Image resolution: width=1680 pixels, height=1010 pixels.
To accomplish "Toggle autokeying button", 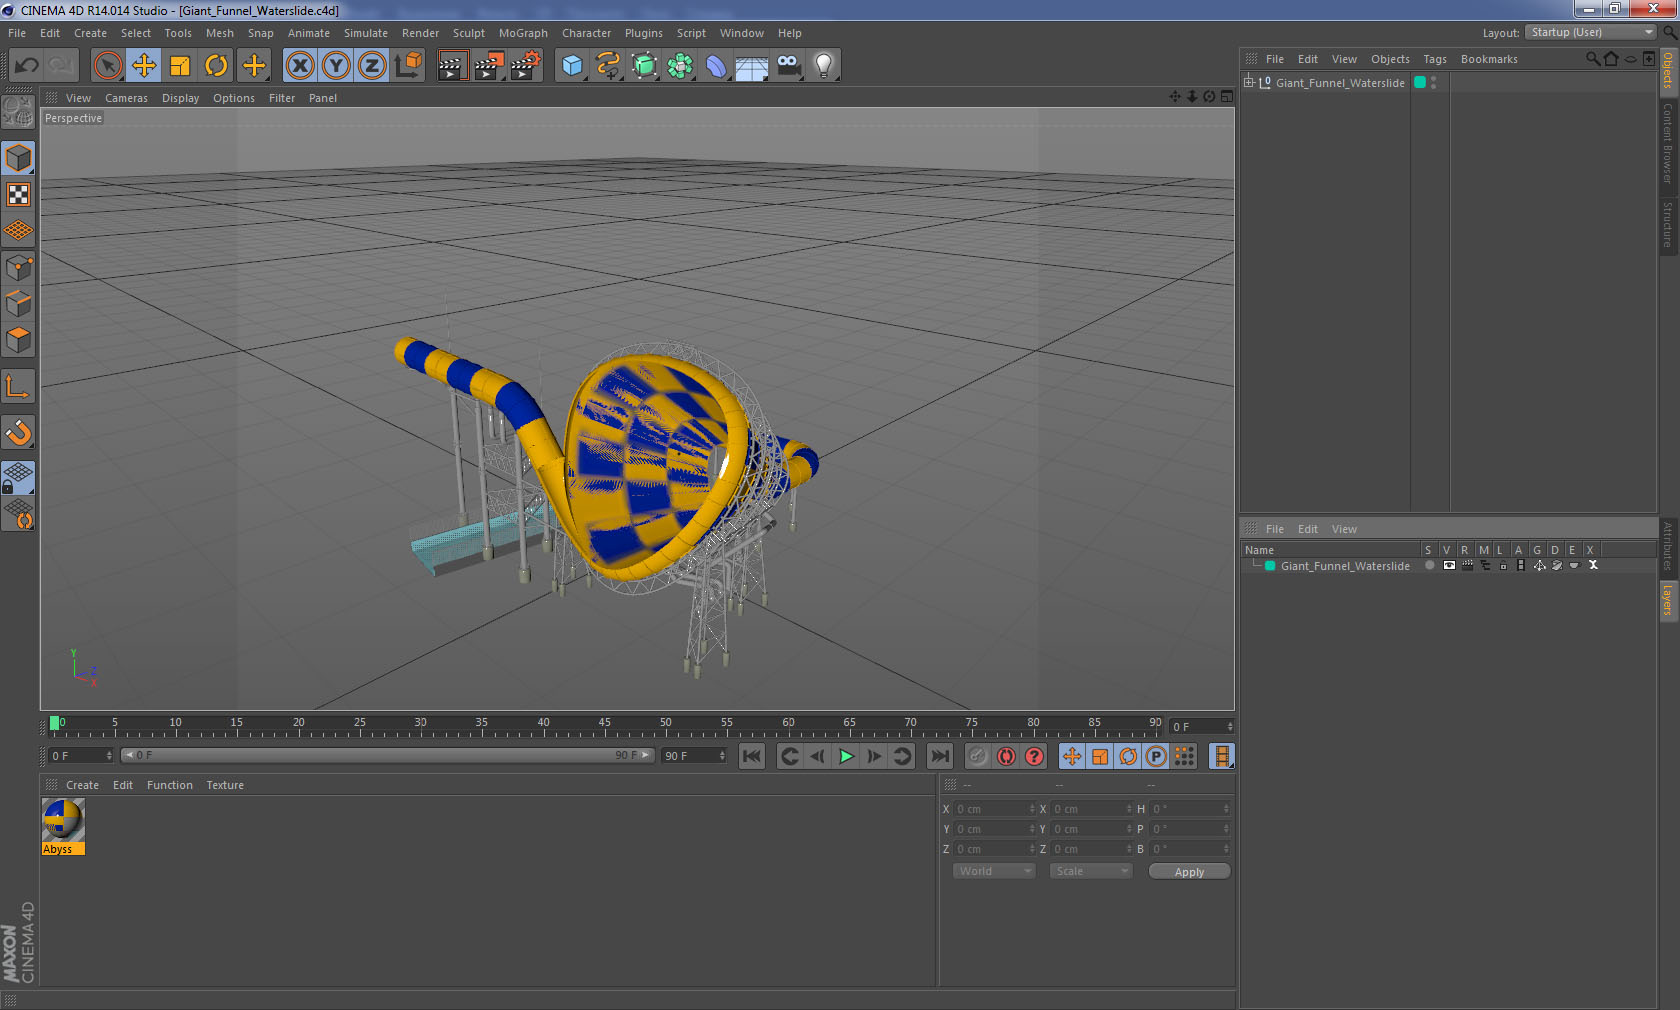I will pyautogui.click(x=1006, y=756).
